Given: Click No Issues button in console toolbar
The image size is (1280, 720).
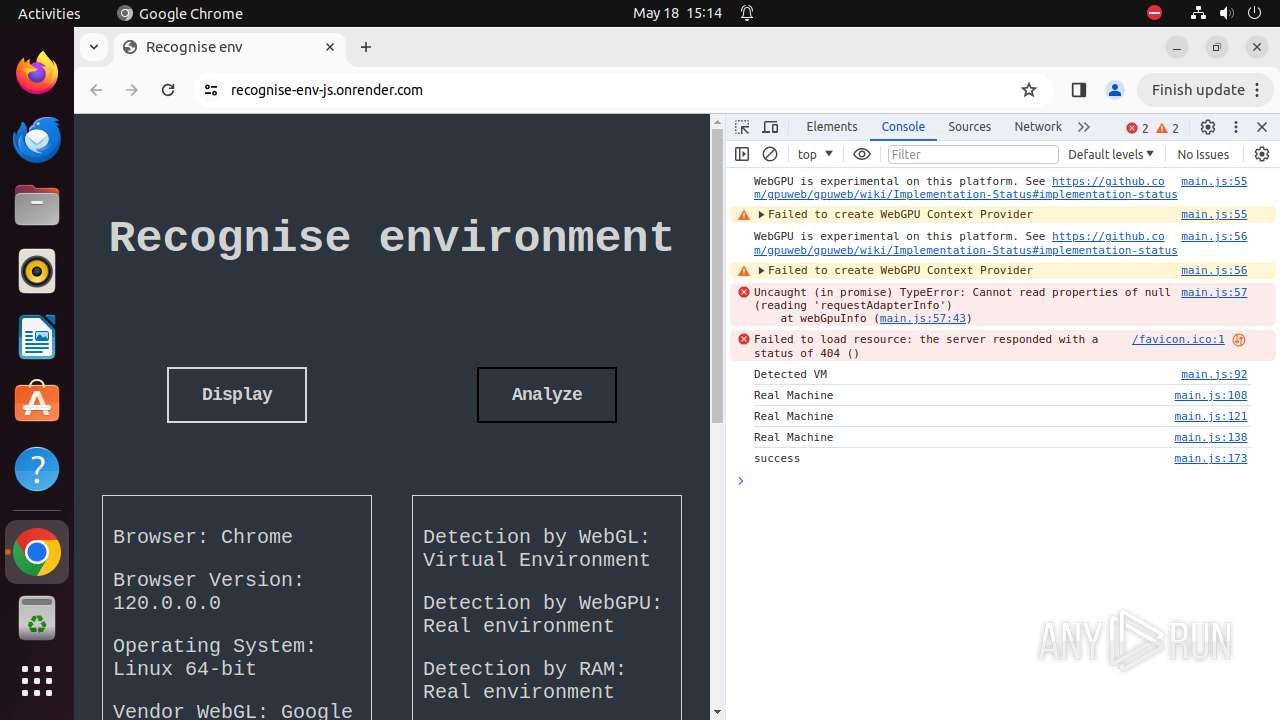Looking at the screenshot, I should (x=1203, y=154).
